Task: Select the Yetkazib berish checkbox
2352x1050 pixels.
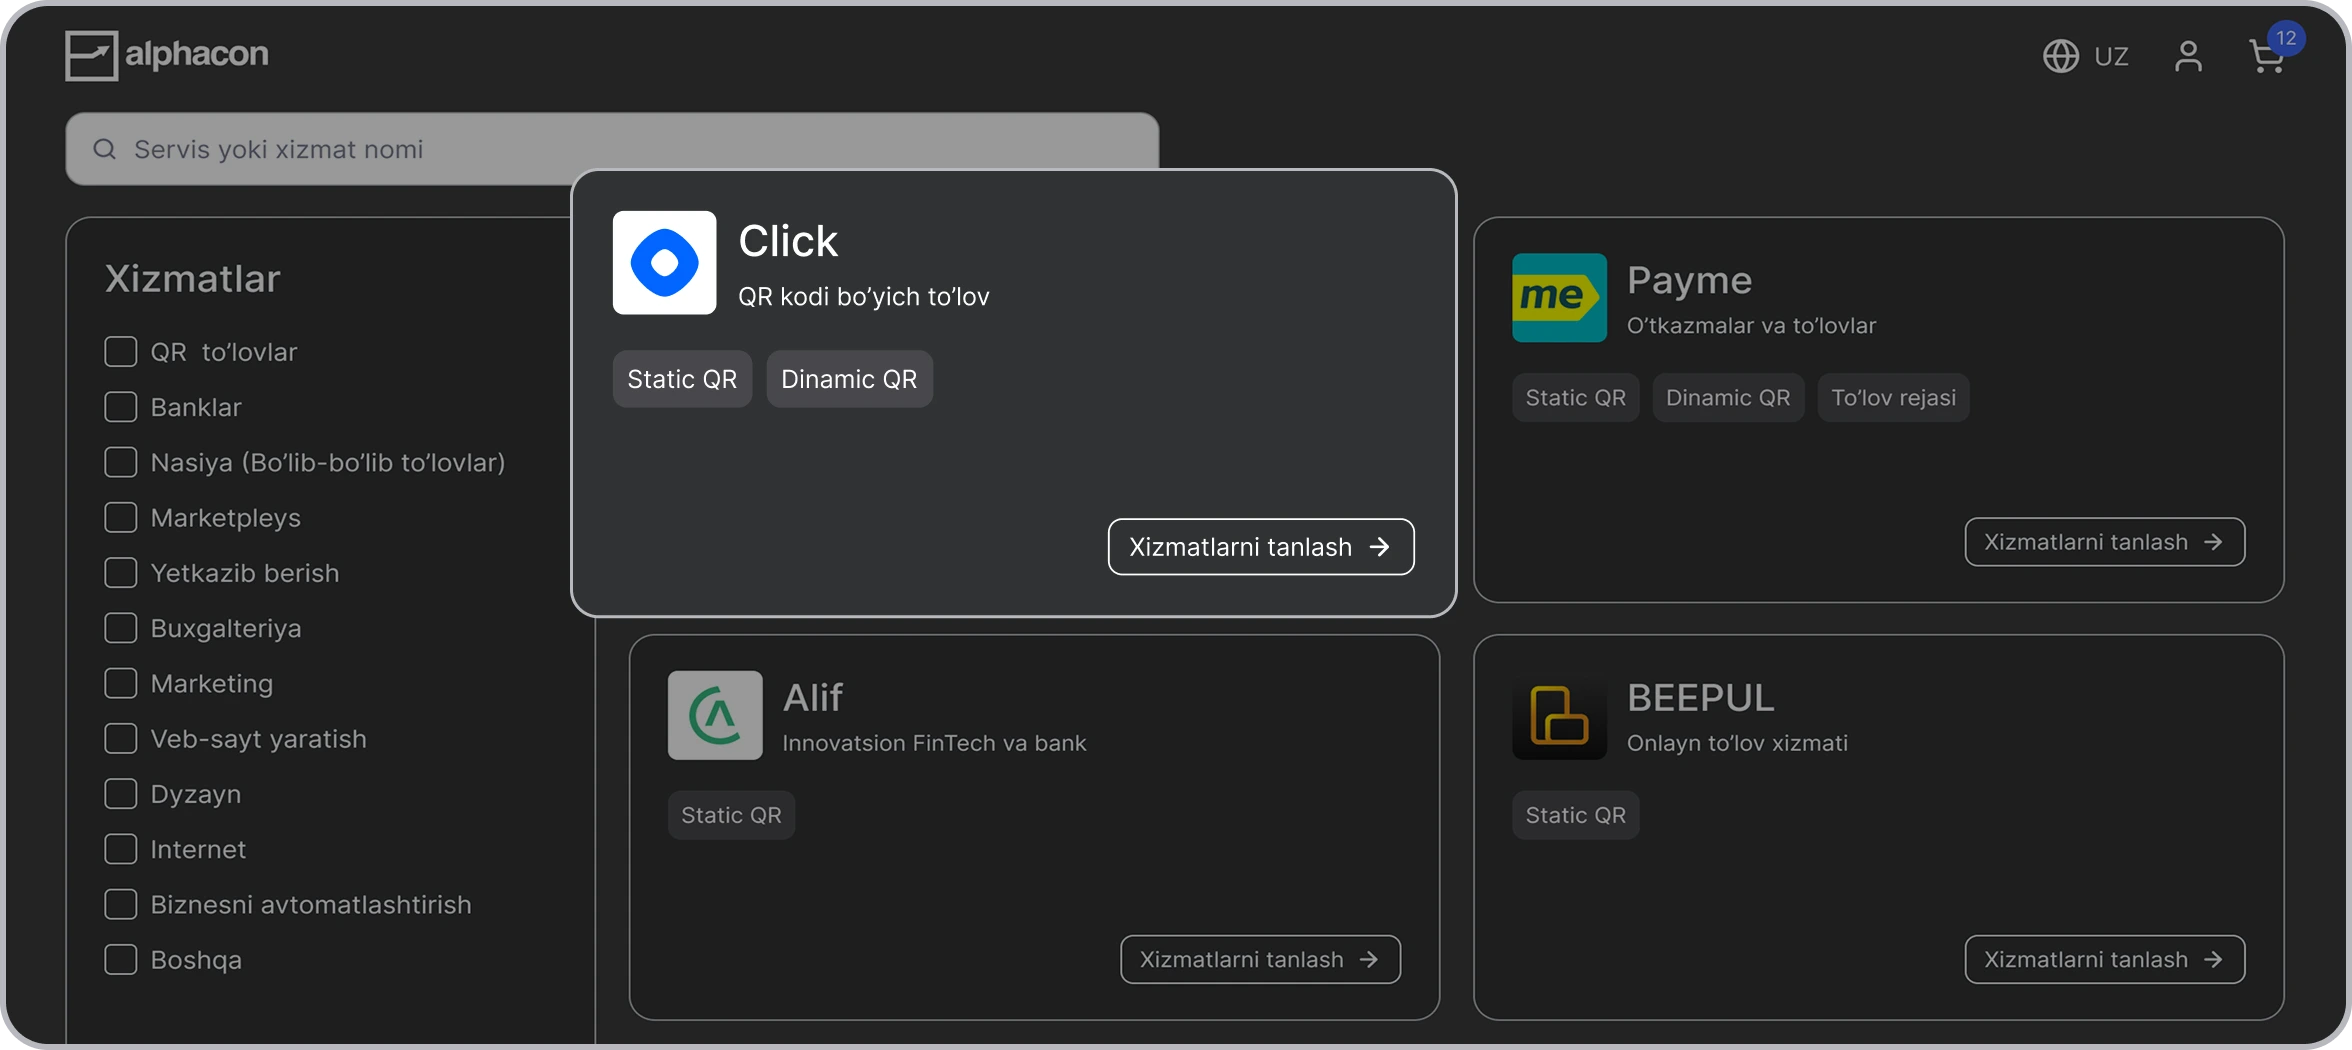Action: click(x=121, y=573)
